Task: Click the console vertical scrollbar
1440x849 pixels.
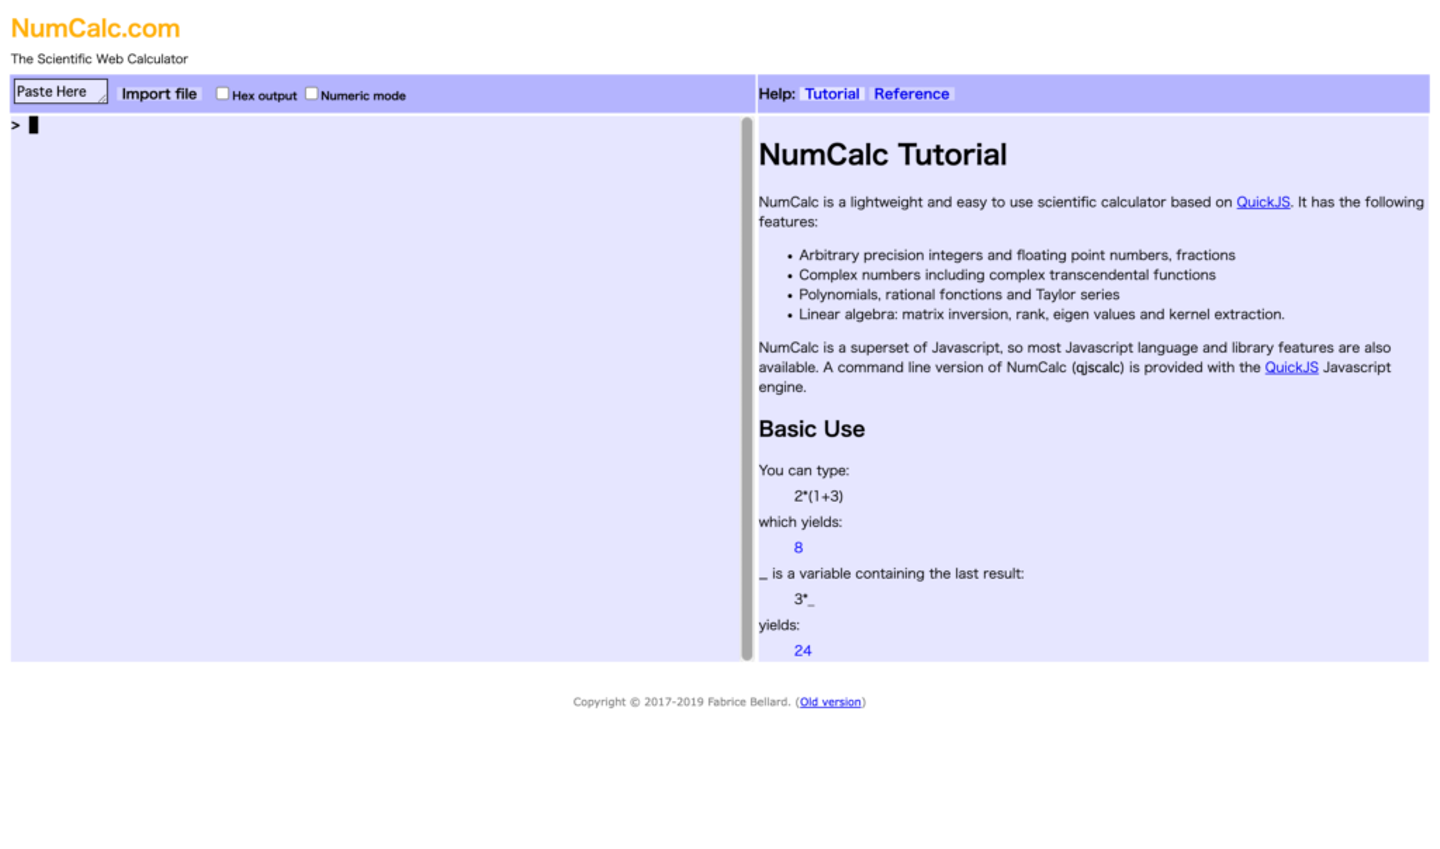Action: 746,388
